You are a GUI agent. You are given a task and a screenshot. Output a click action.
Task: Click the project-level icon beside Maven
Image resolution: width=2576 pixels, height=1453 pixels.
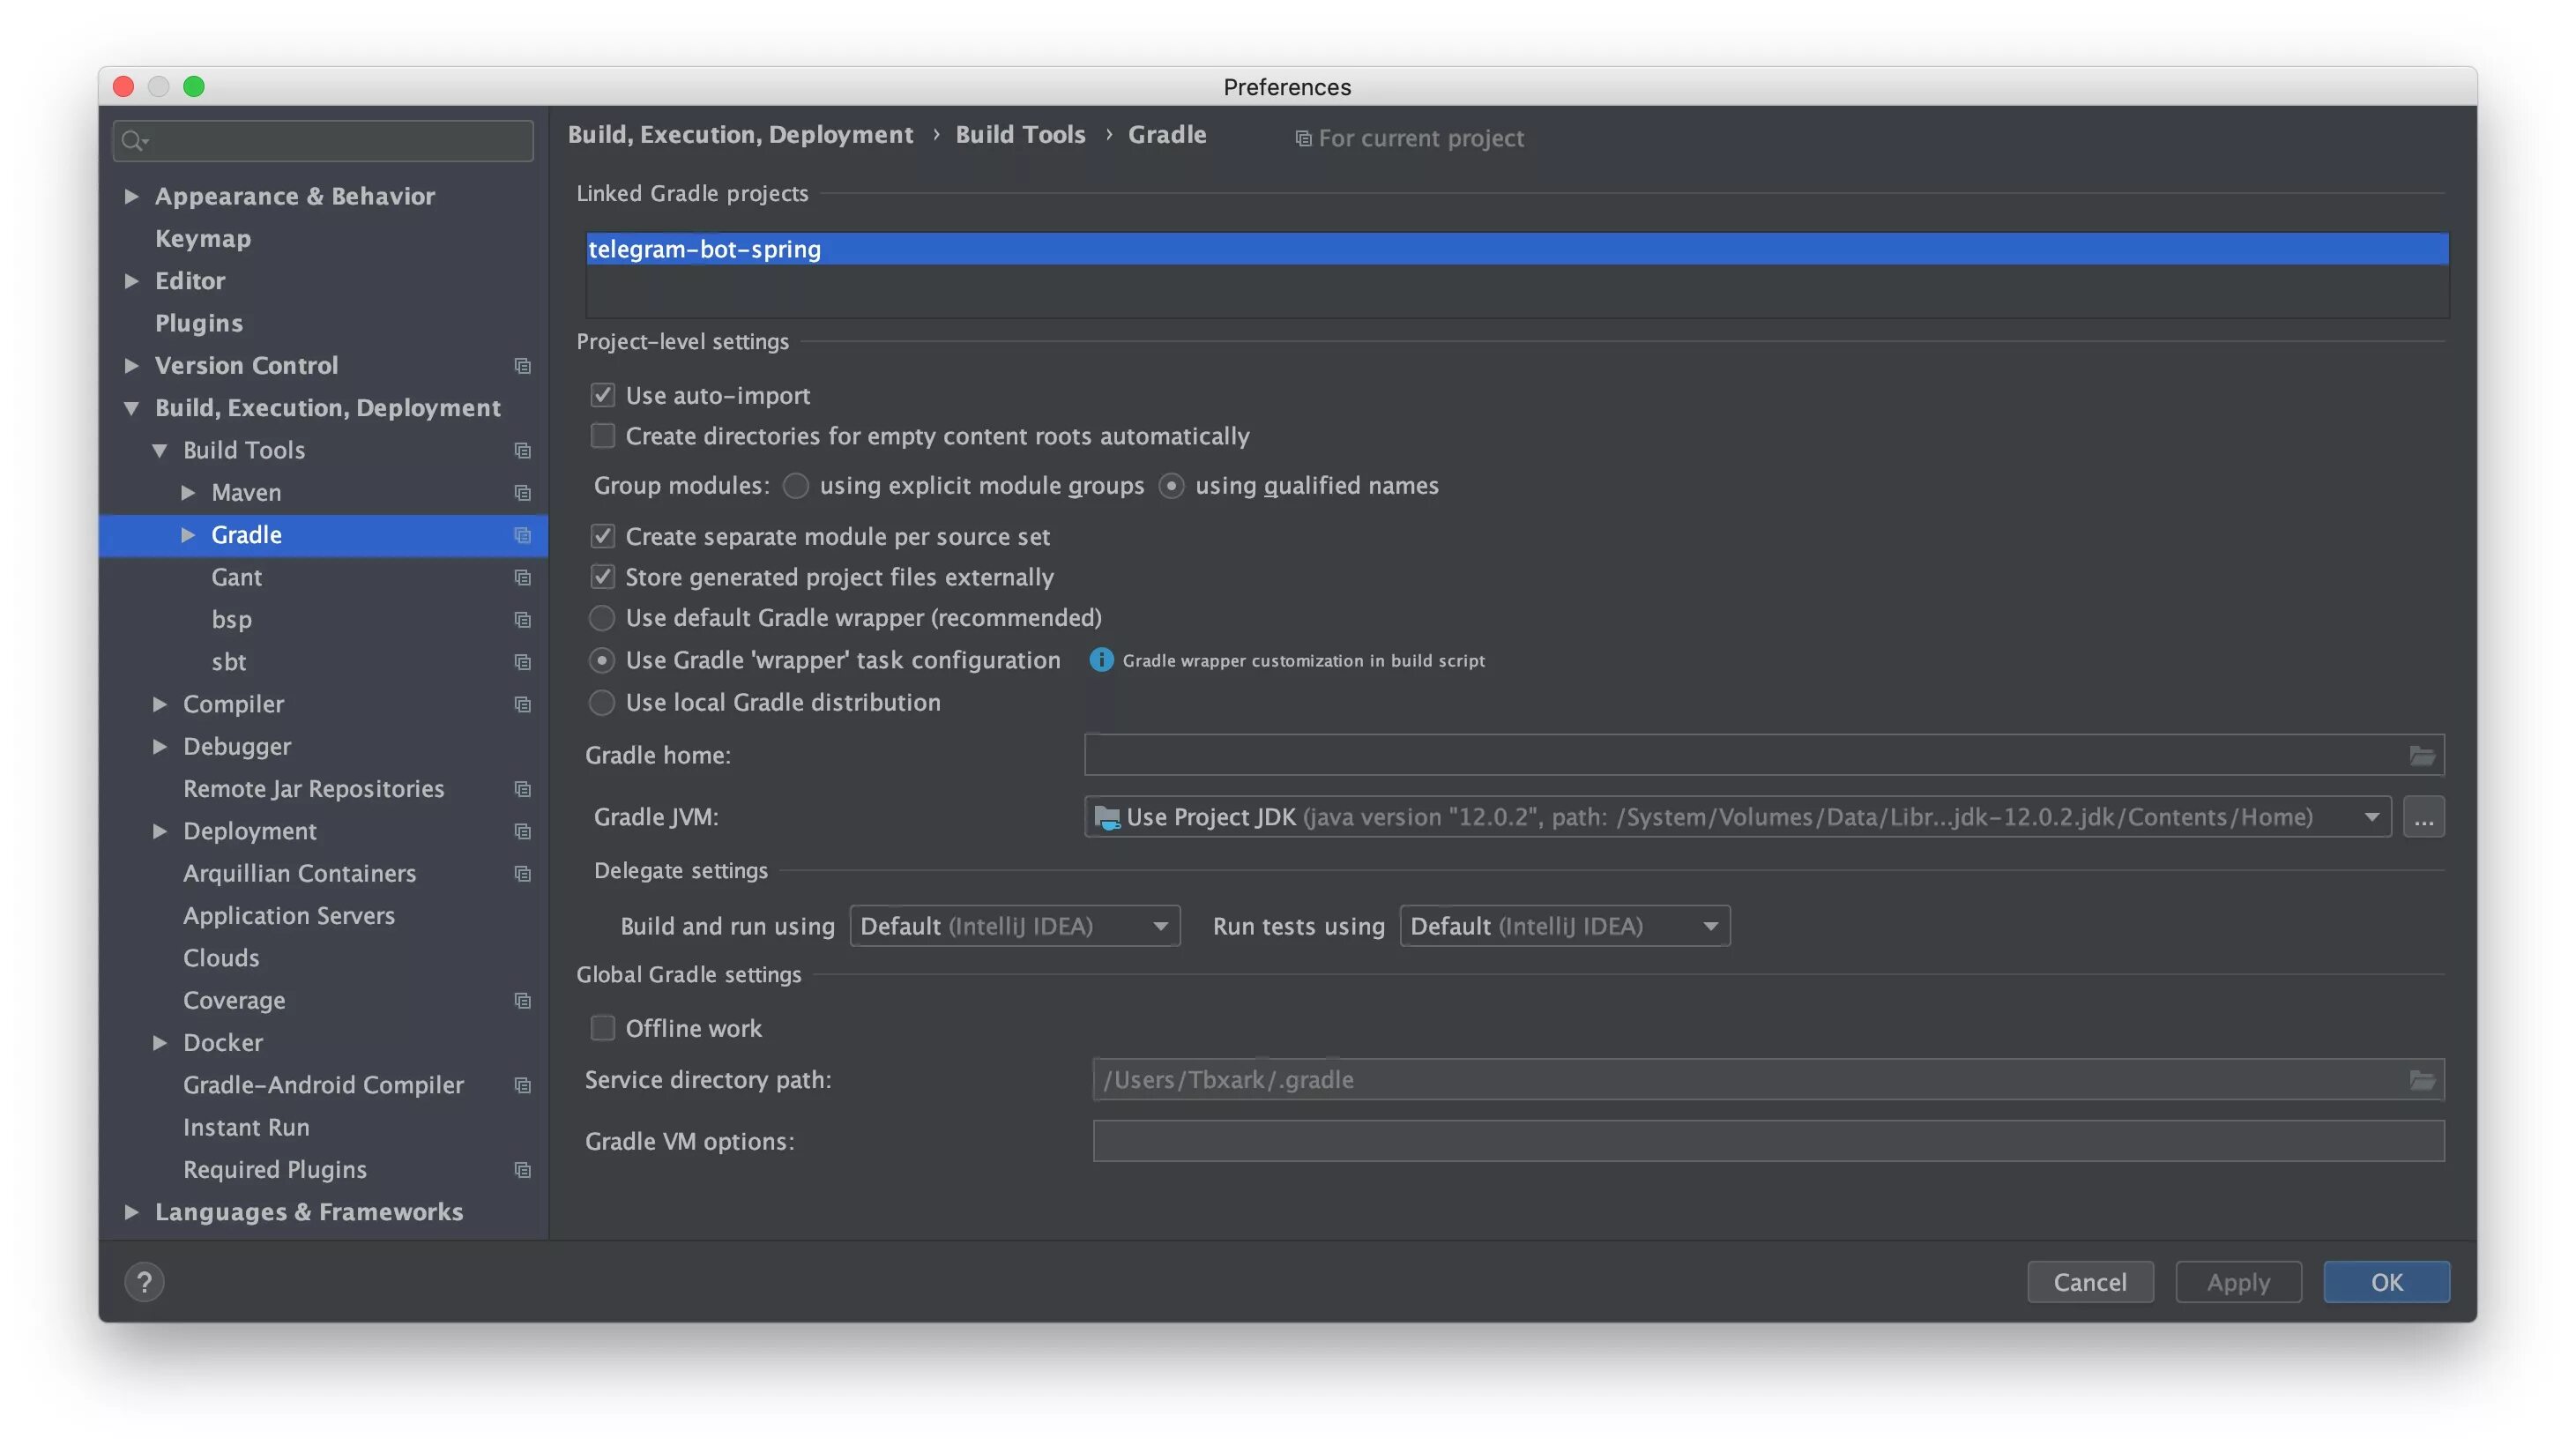[x=522, y=493]
